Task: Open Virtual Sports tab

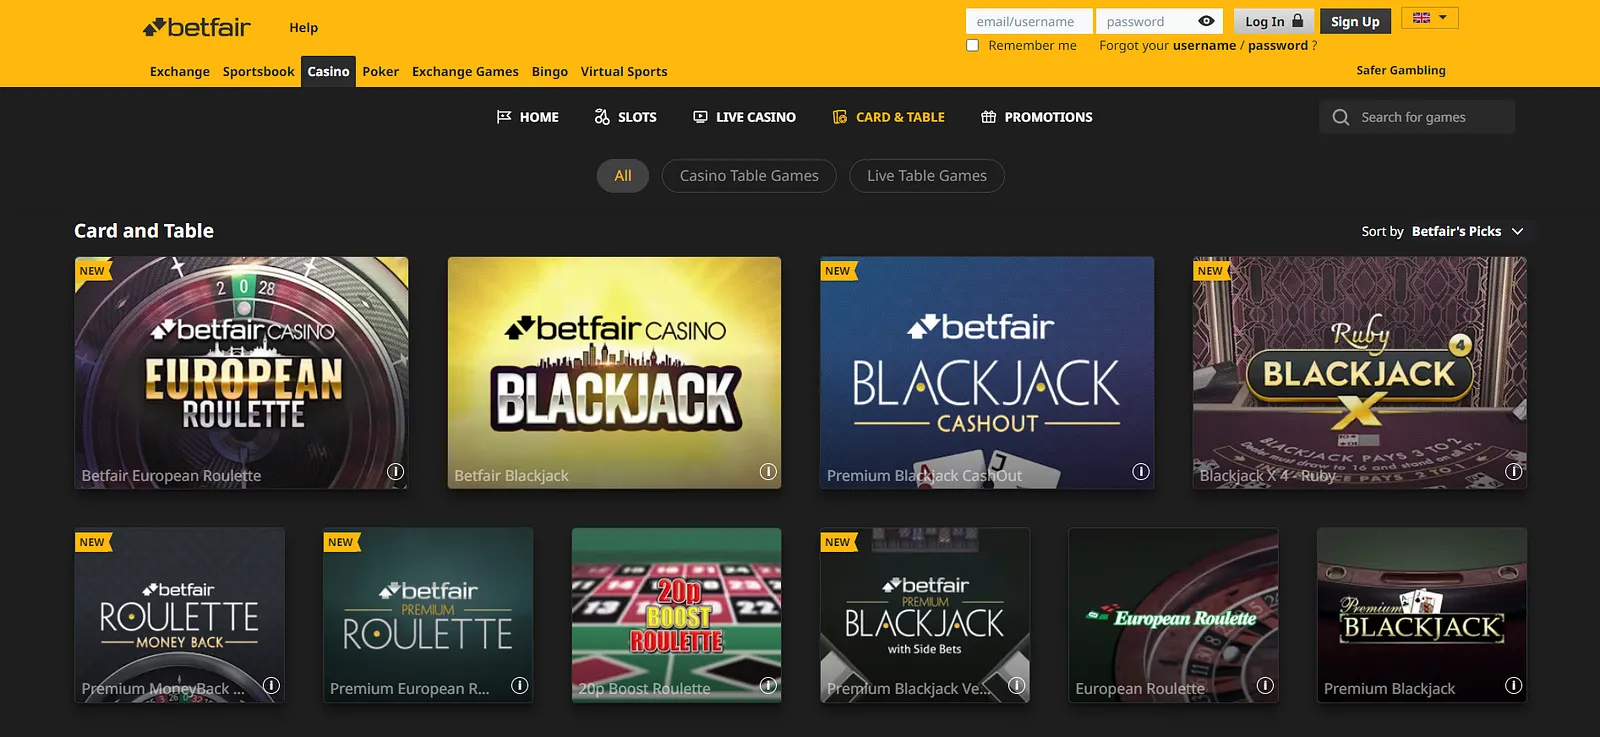Action: pos(624,71)
